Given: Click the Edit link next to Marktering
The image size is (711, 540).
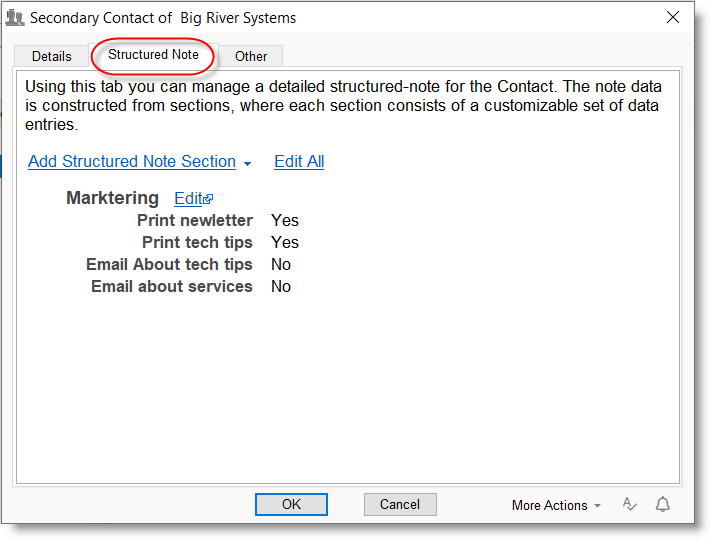Looking at the screenshot, I should click(x=188, y=198).
